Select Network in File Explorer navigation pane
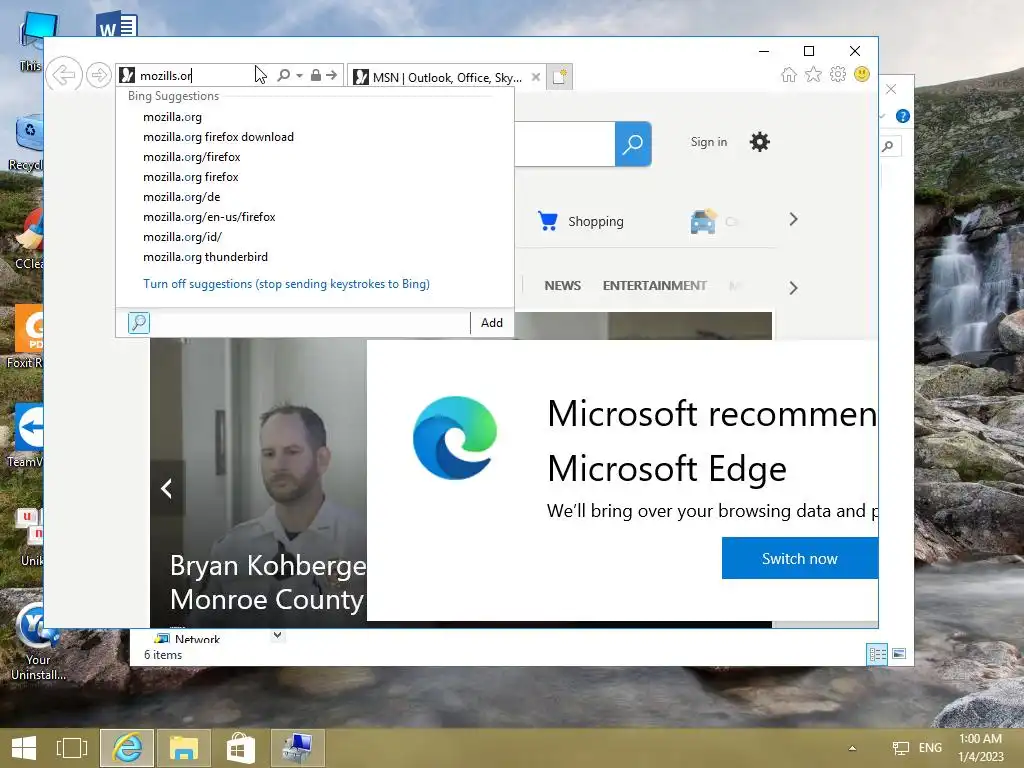Screen dimensions: 1024x768 coord(188,639)
